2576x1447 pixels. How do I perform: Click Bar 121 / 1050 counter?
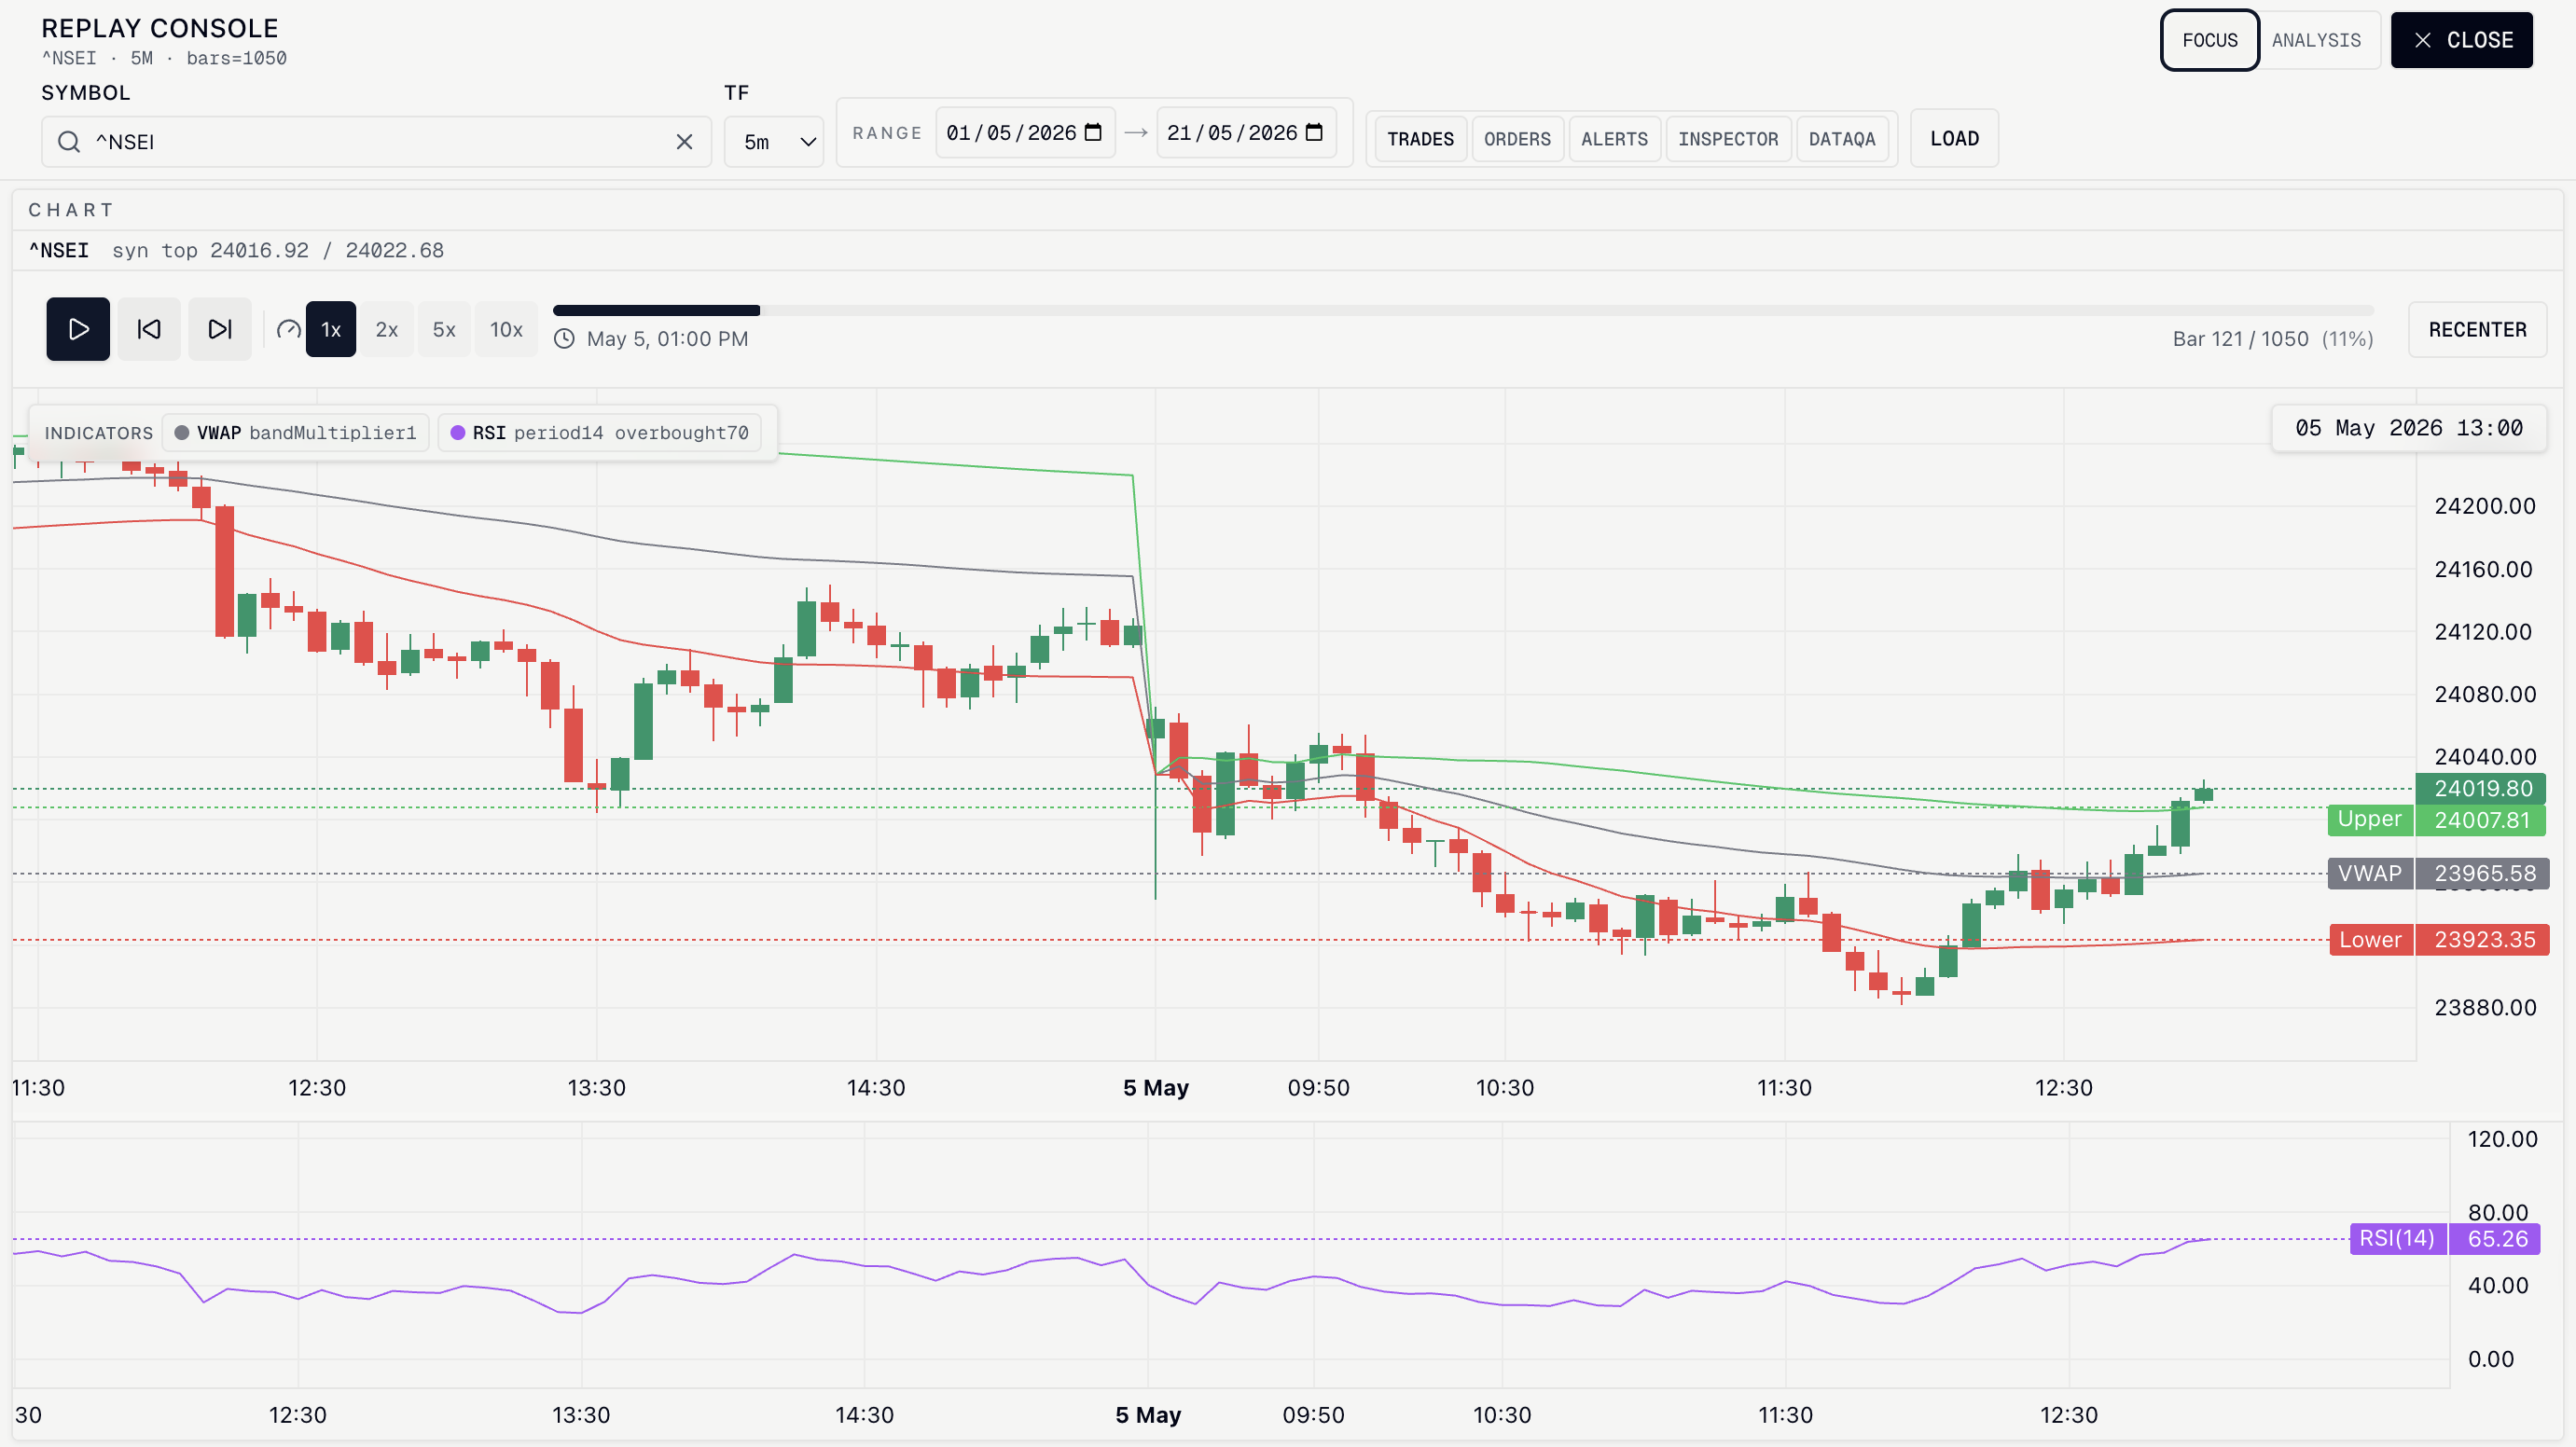[x=2240, y=339]
